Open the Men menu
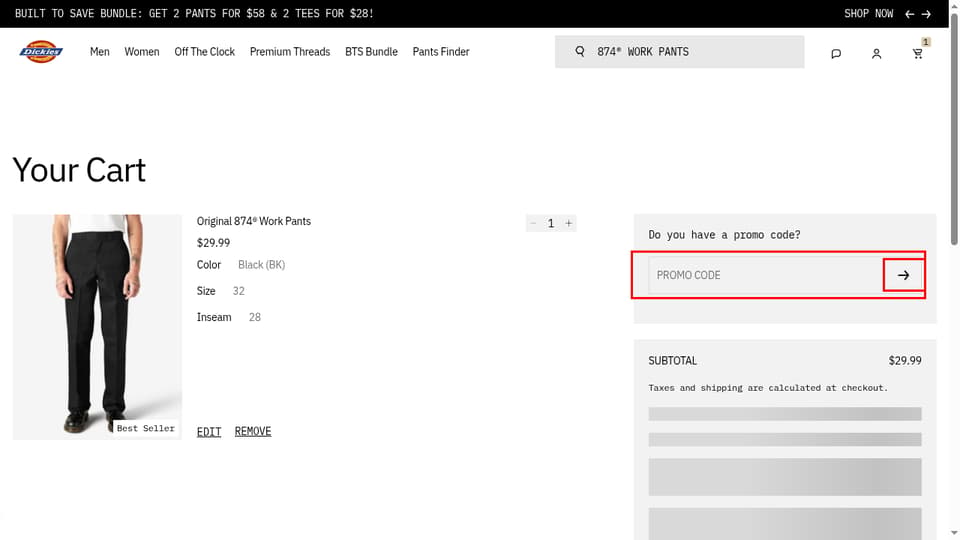The width and height of the screenshot is (960, 540). (x=100, y=52)
